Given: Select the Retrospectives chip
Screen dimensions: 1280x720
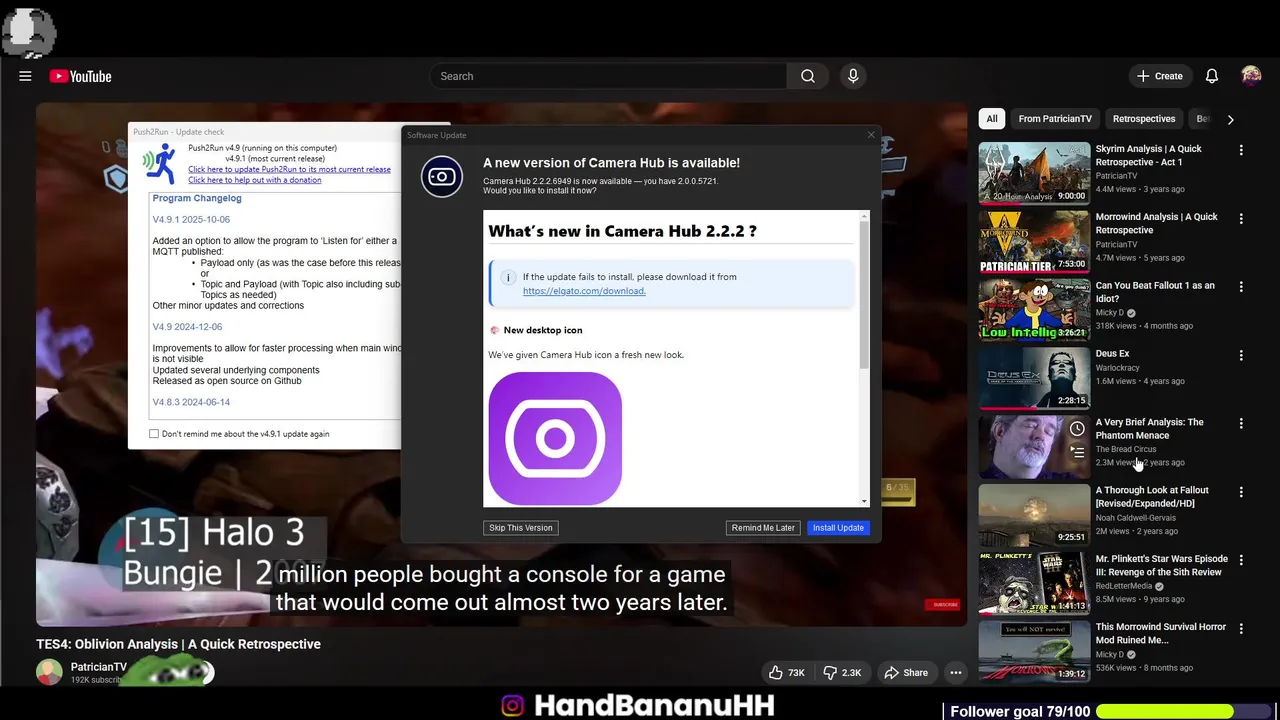Looking at the screenshot, I should [x=1144, y=119].
